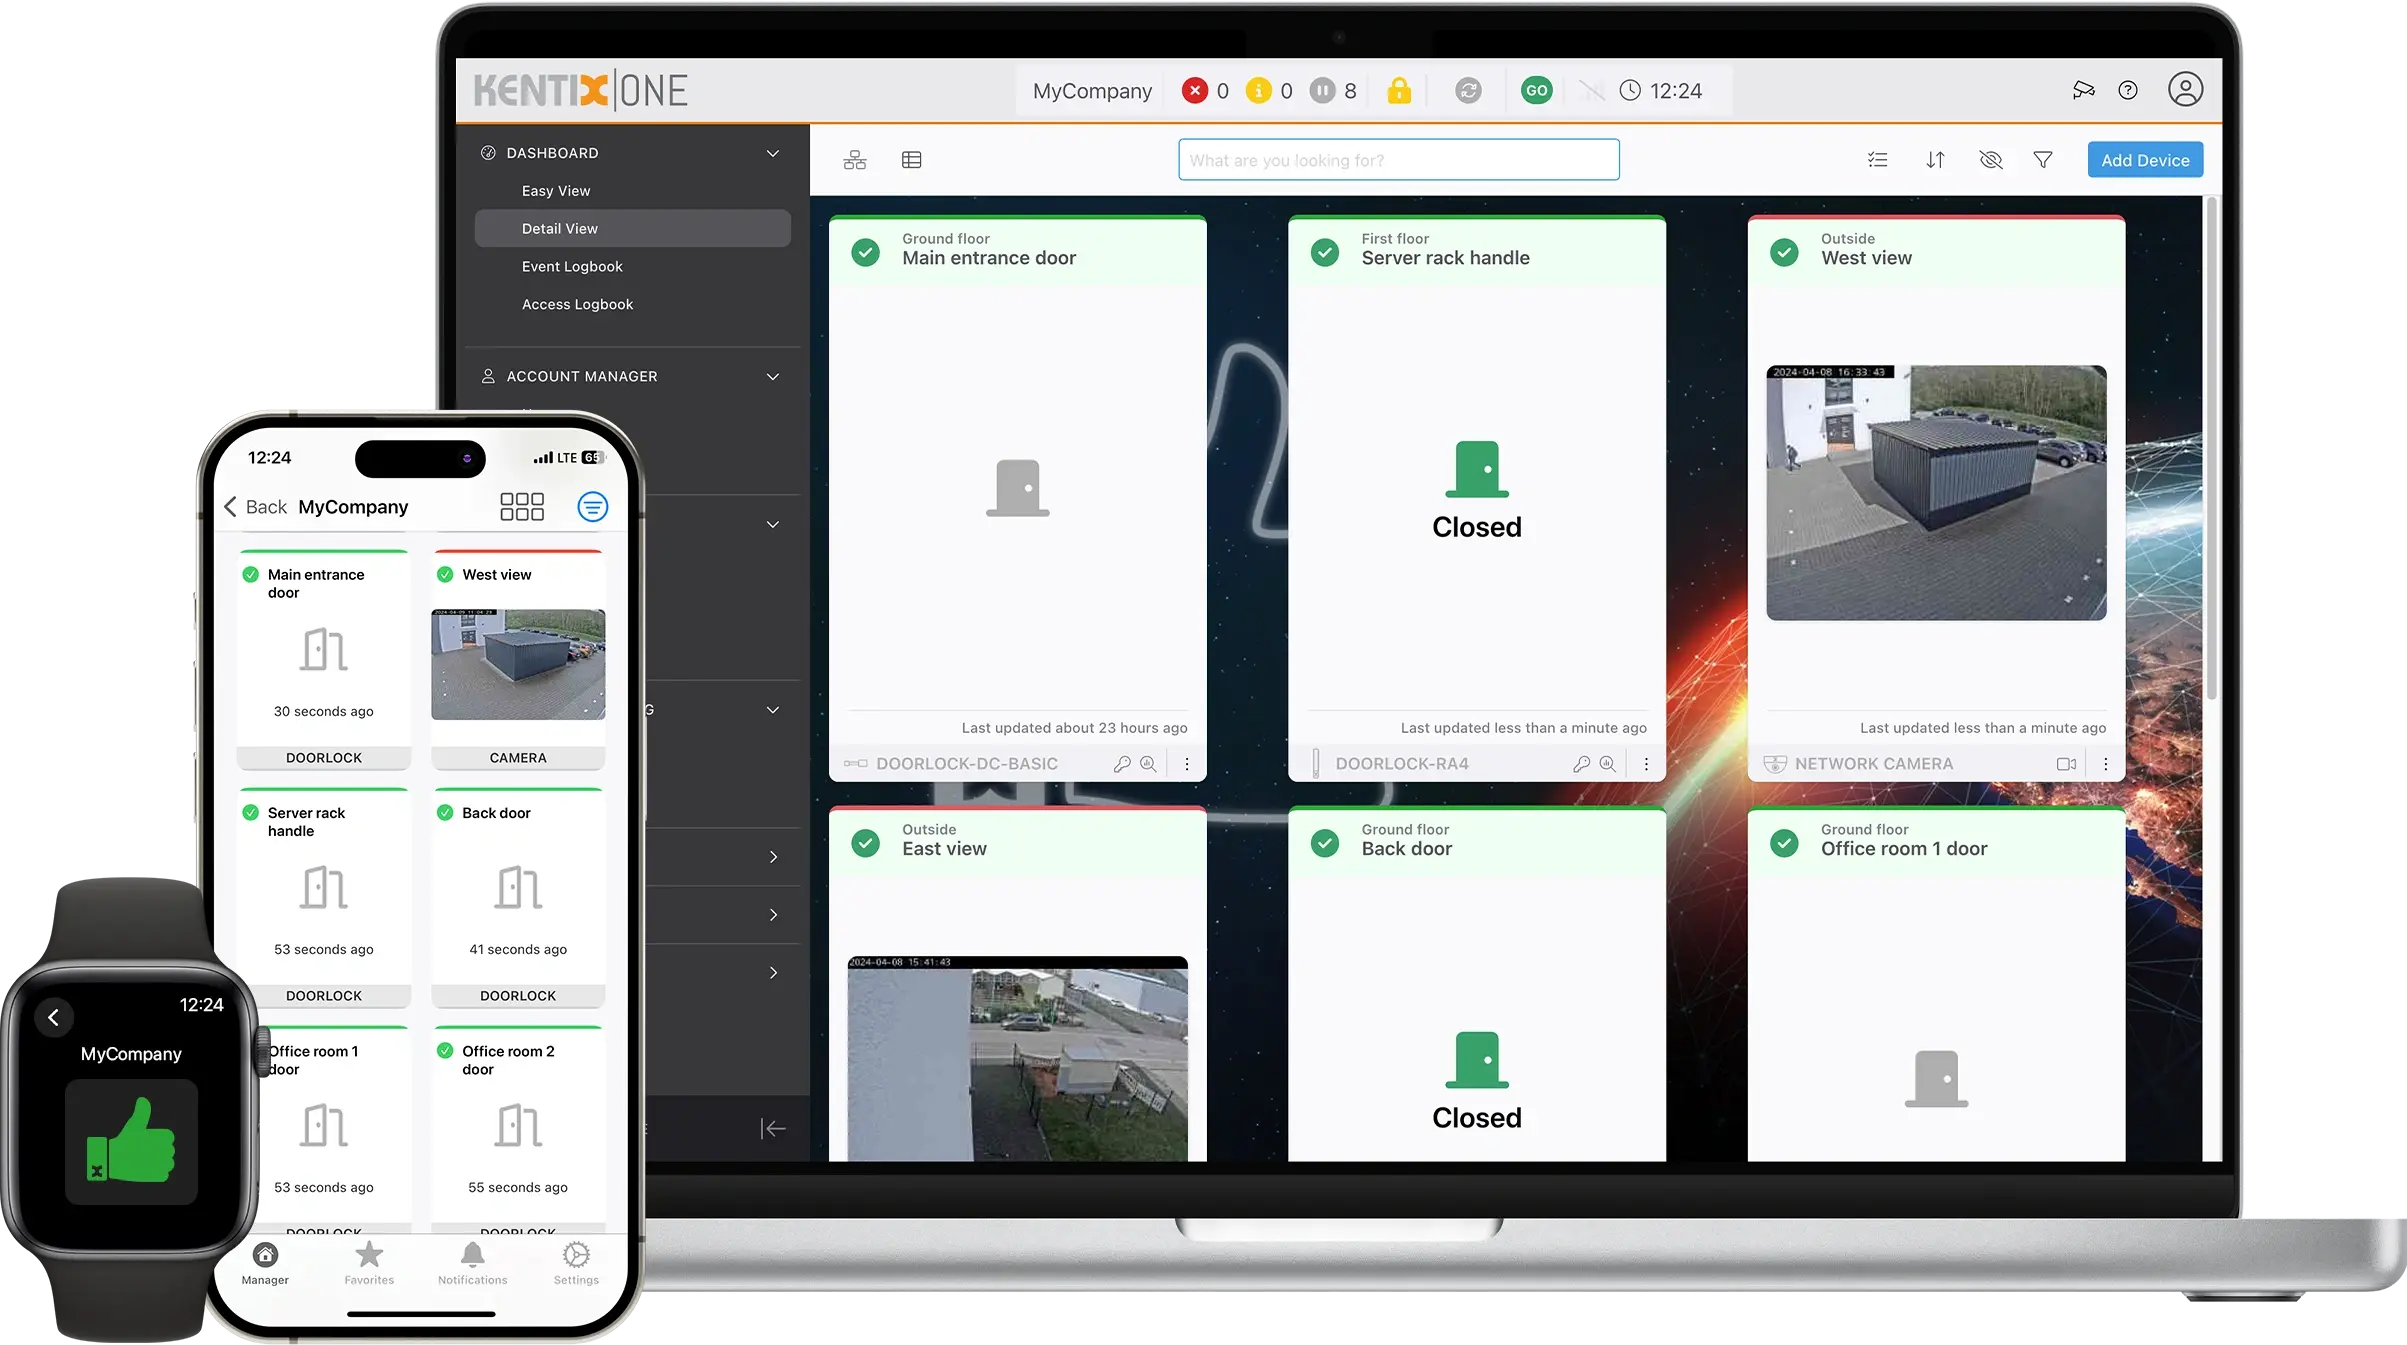Click the key icon on DOORLOCK-RA4 card
Viewport: 2407px width, 1345px height.
pyautogui.click(x=1581, y=764)
